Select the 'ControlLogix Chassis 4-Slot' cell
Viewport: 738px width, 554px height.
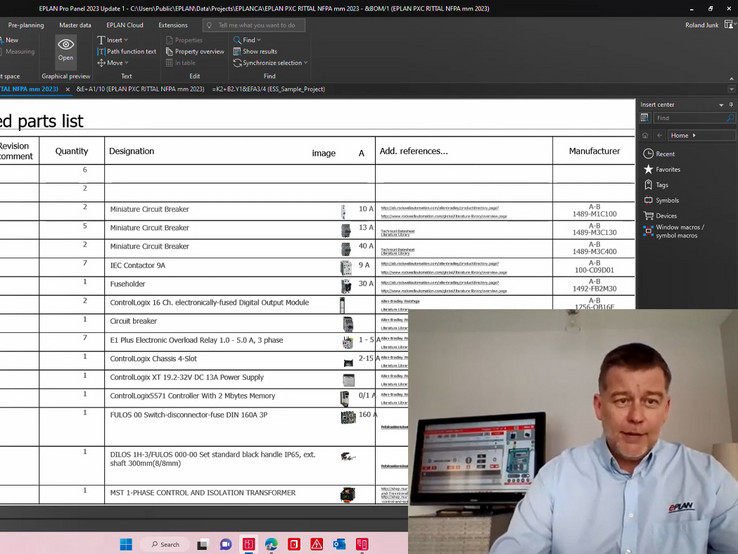(x=240, y=361)
